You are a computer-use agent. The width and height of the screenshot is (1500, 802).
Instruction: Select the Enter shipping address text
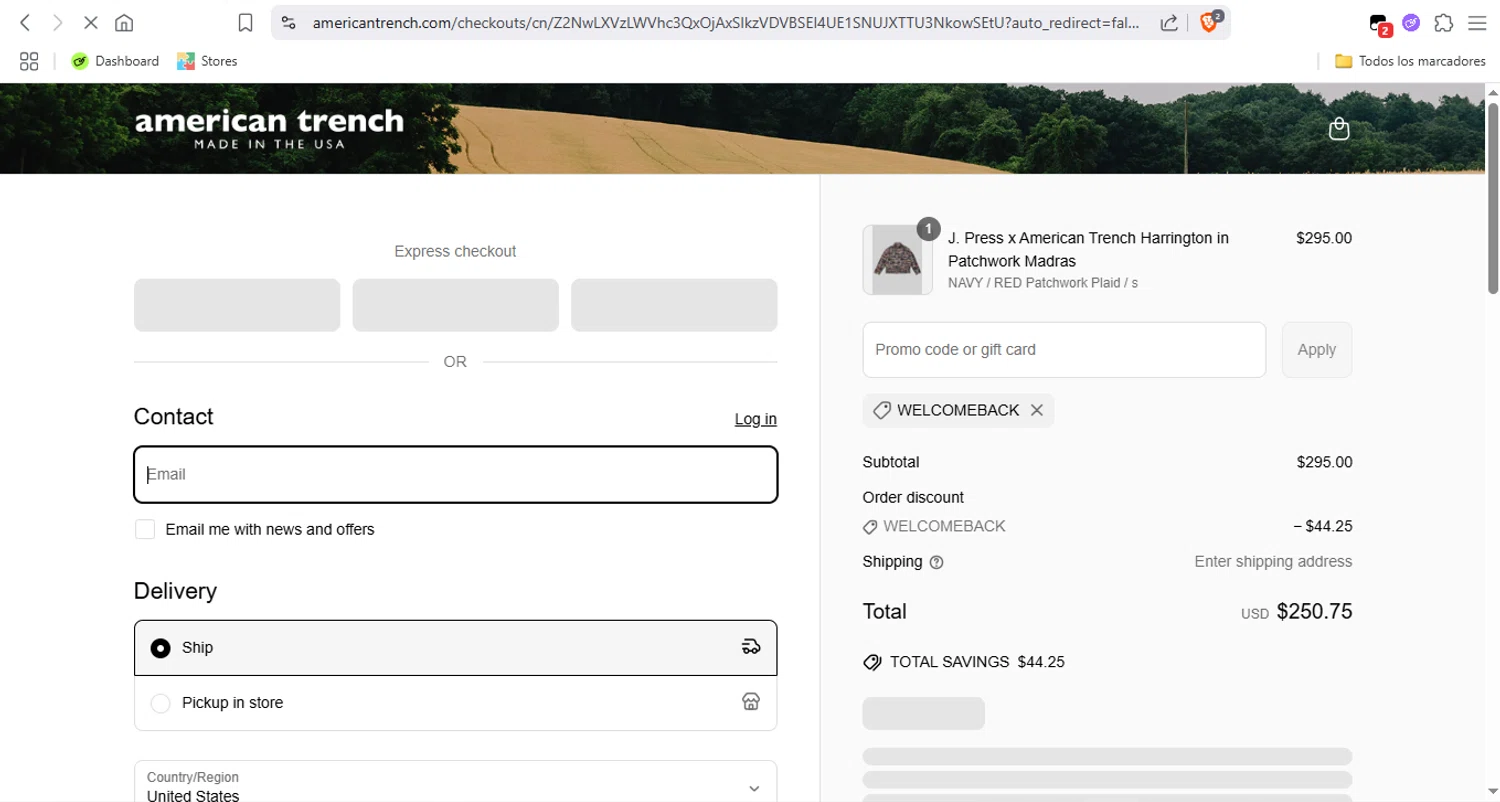click(x=1273, y=562)
